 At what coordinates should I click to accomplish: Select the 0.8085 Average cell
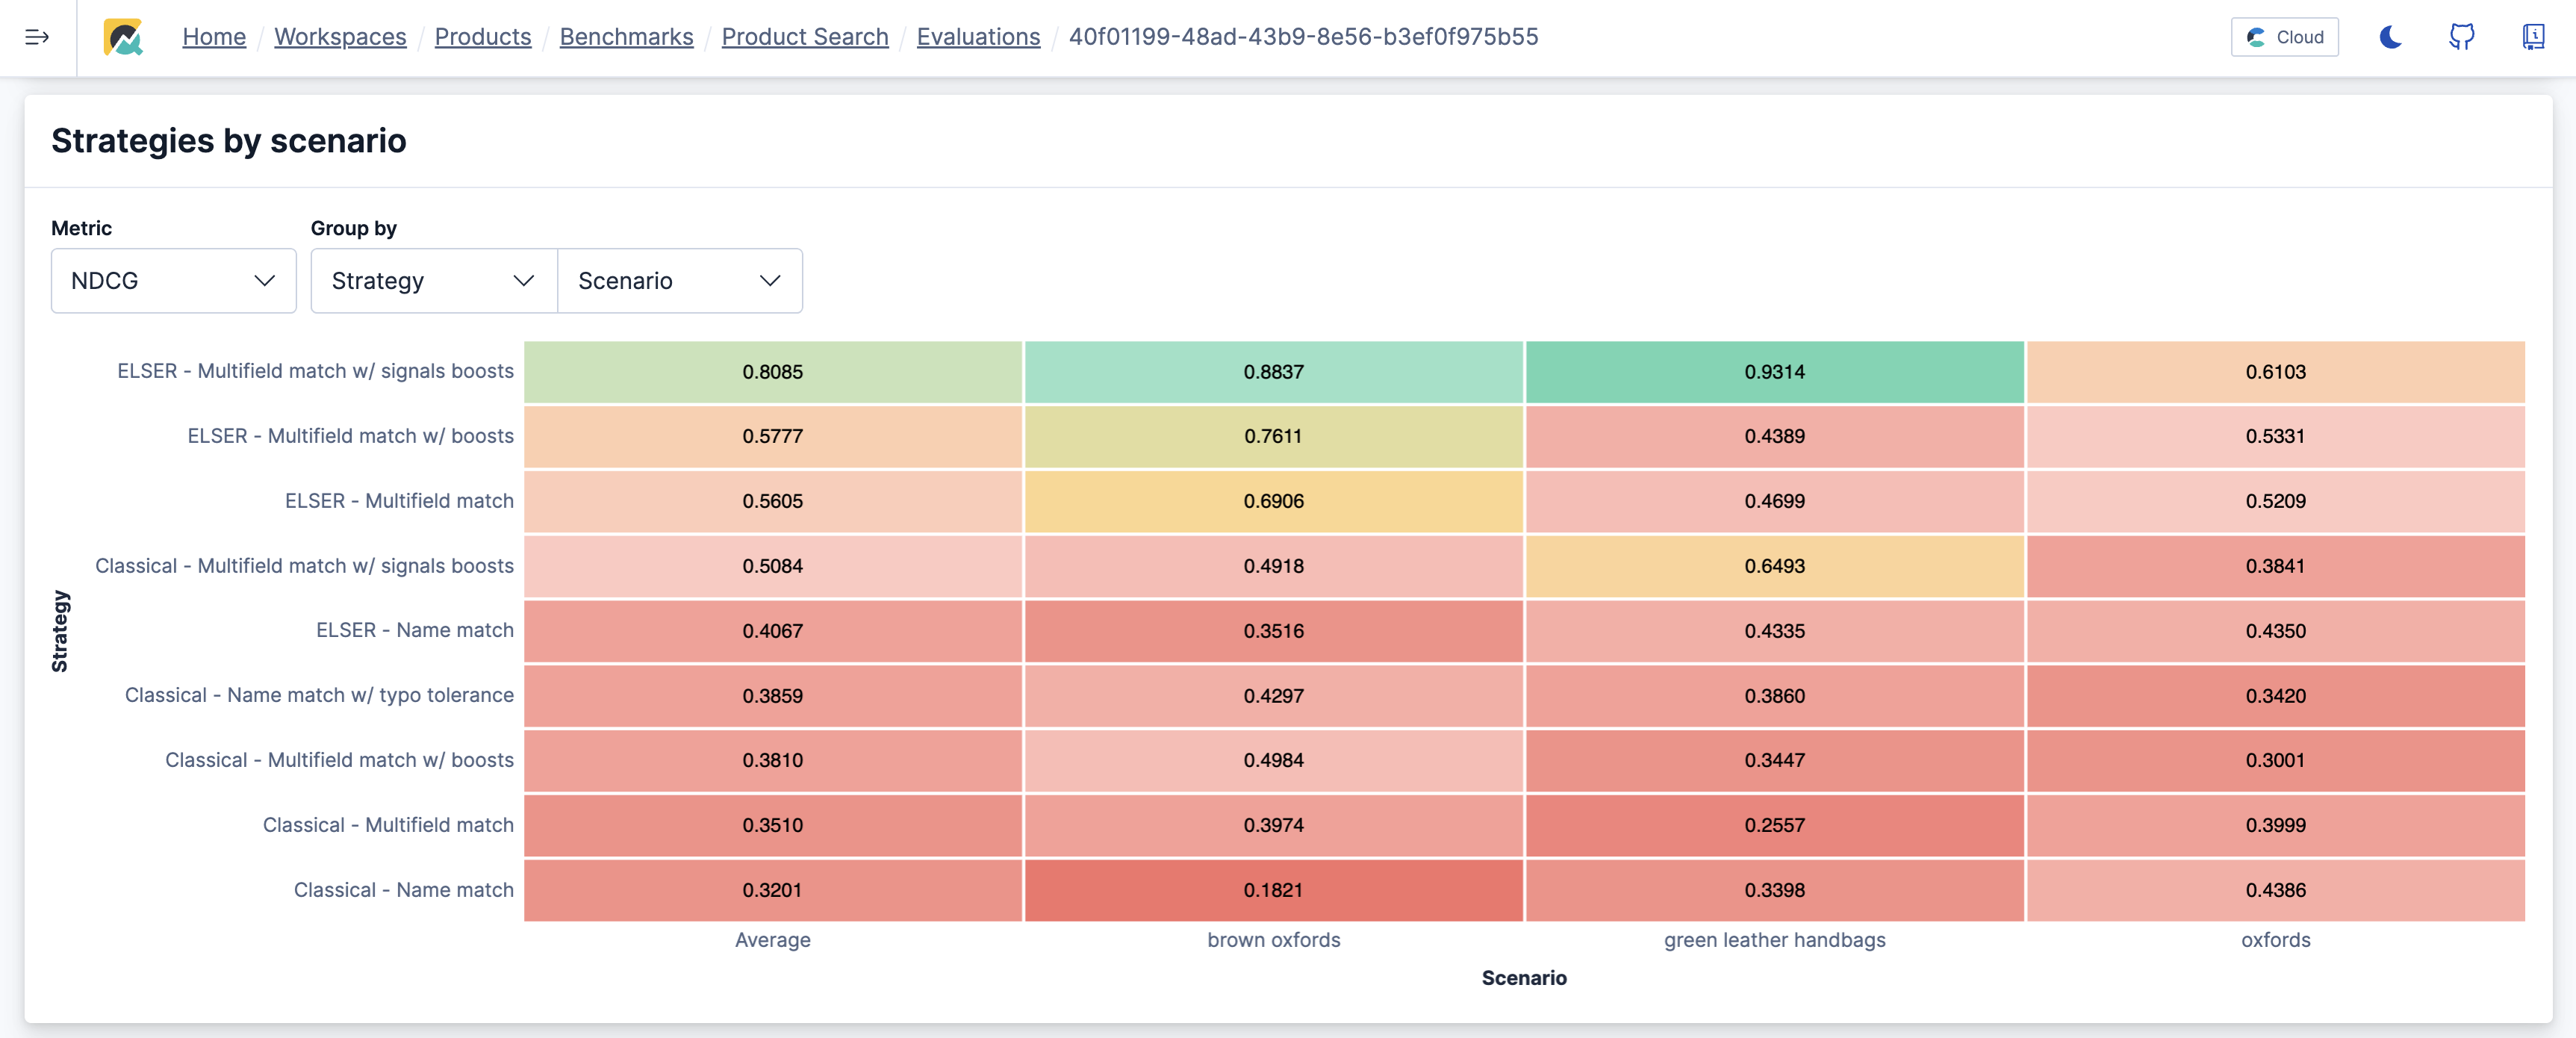click(772, 372)
